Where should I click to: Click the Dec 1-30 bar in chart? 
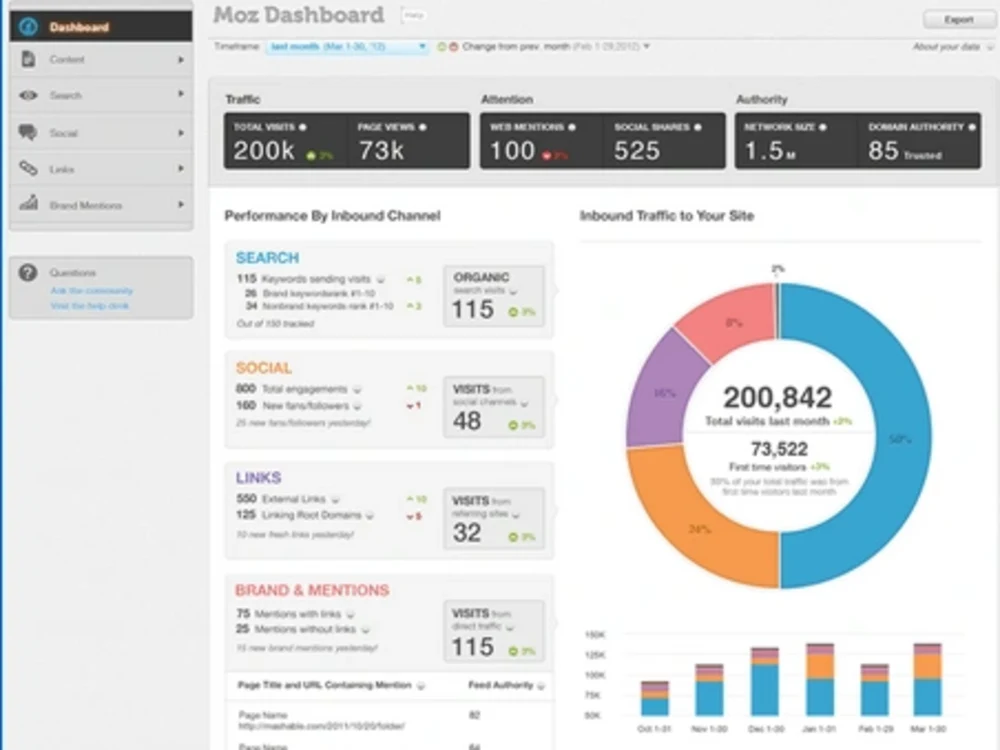pos(765,681)
